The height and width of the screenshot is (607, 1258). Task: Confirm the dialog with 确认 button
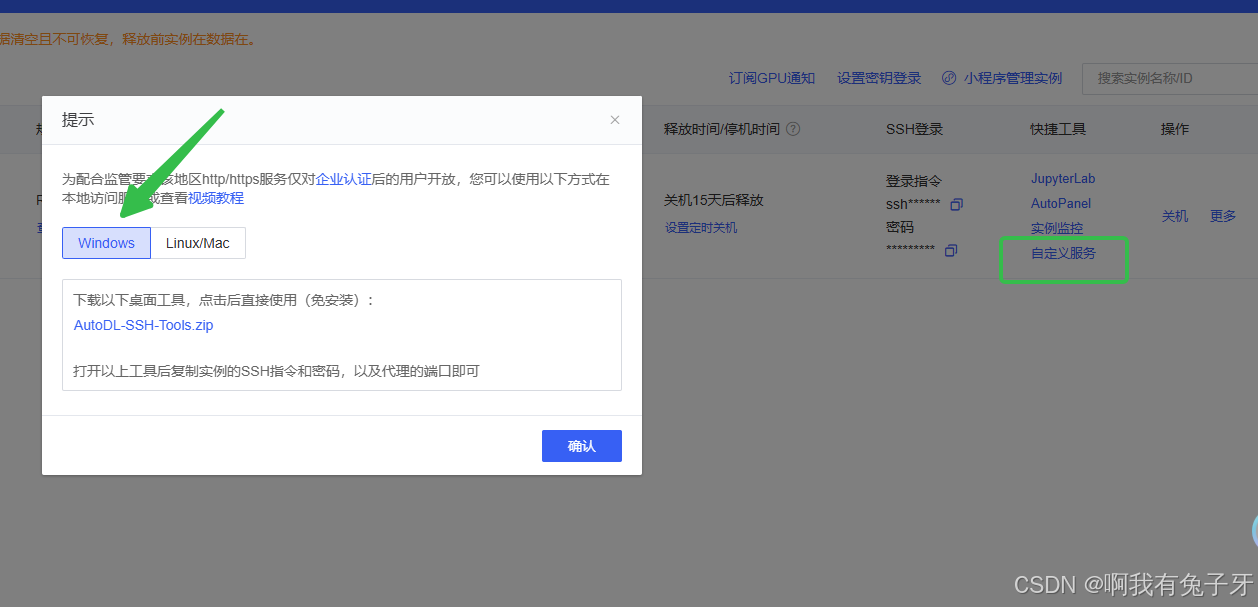point(582,446)
